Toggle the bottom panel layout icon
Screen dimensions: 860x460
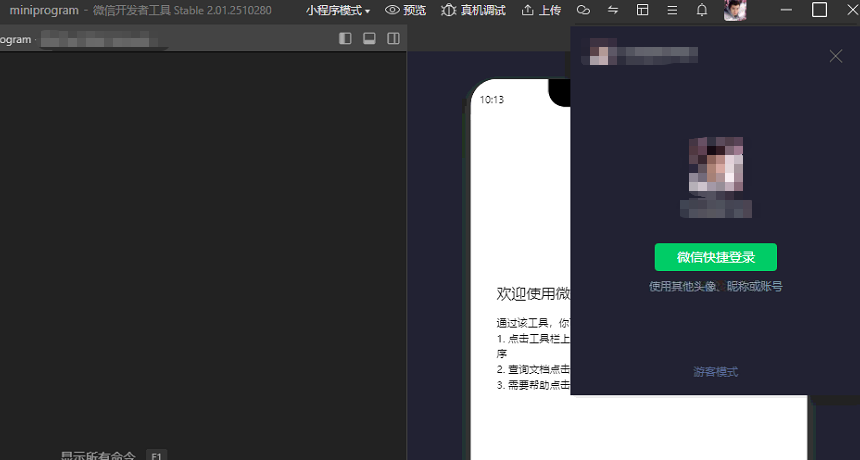point(369,38)
